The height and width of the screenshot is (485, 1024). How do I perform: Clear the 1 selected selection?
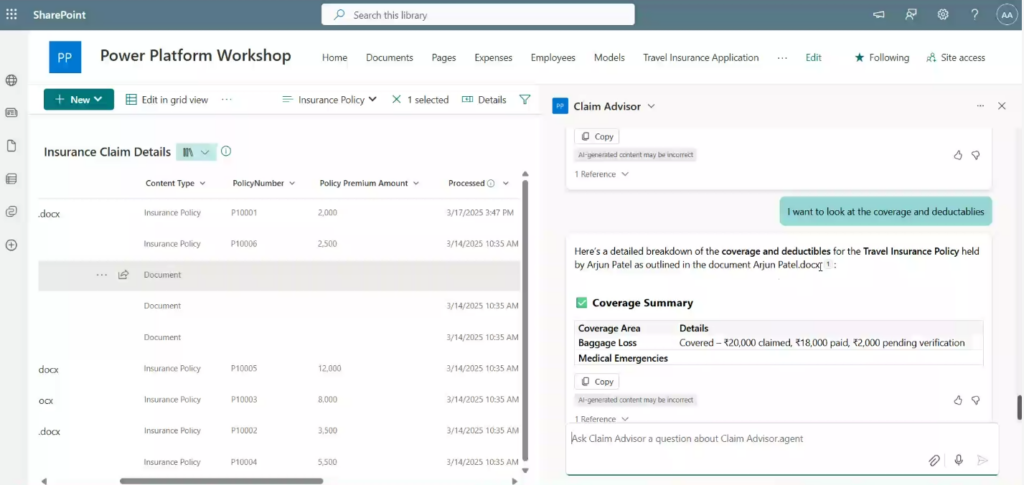coord(396,99)
